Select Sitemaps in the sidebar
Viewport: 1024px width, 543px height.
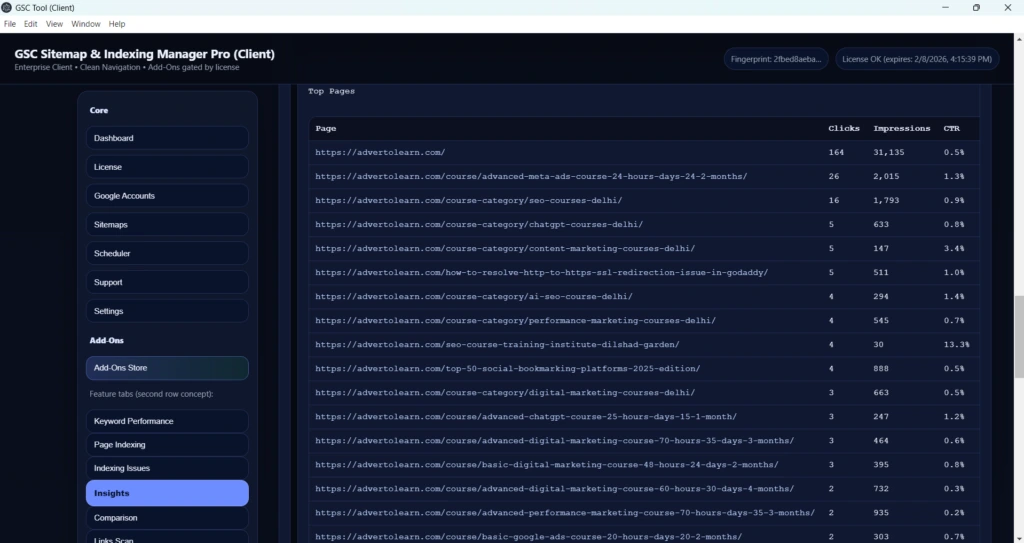click(x=167, y=224)
